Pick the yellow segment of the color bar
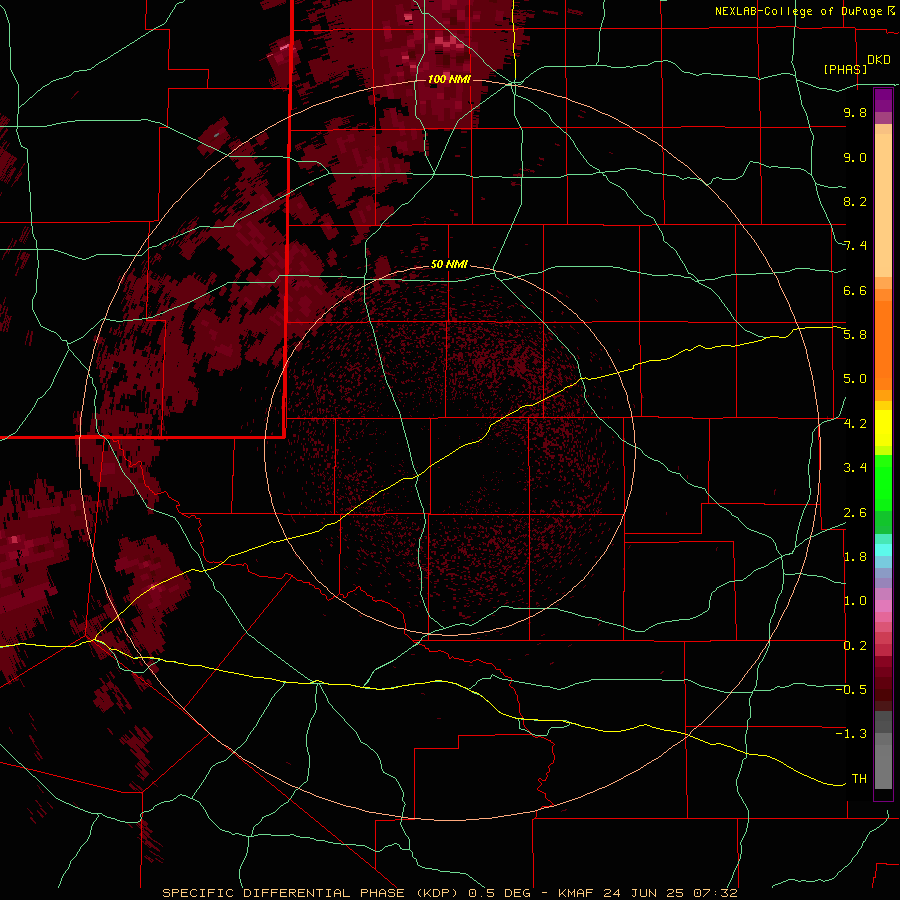Viewport: 900px width, 900px height. (883, 428)
